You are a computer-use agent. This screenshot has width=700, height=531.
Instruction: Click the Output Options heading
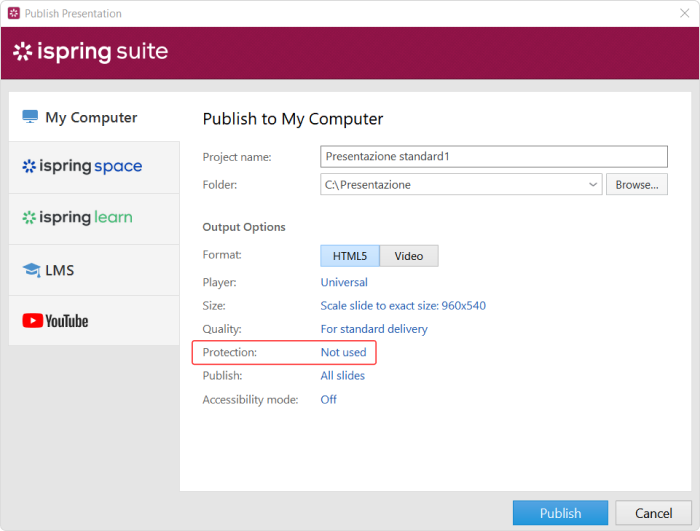(244, 227)
